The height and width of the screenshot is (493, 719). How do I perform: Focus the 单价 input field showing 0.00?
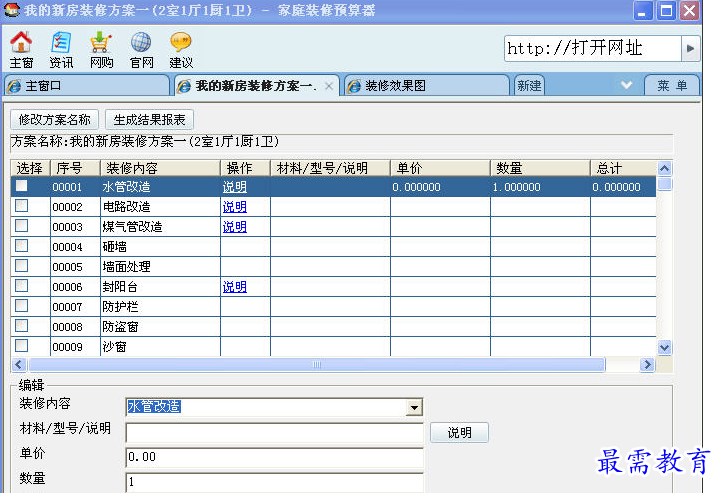(x=274, y=457)
